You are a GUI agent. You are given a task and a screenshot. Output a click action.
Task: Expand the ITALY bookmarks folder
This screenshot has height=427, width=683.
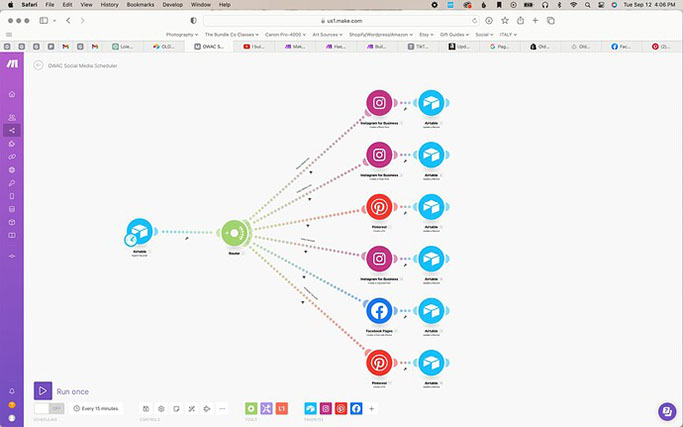508,34
